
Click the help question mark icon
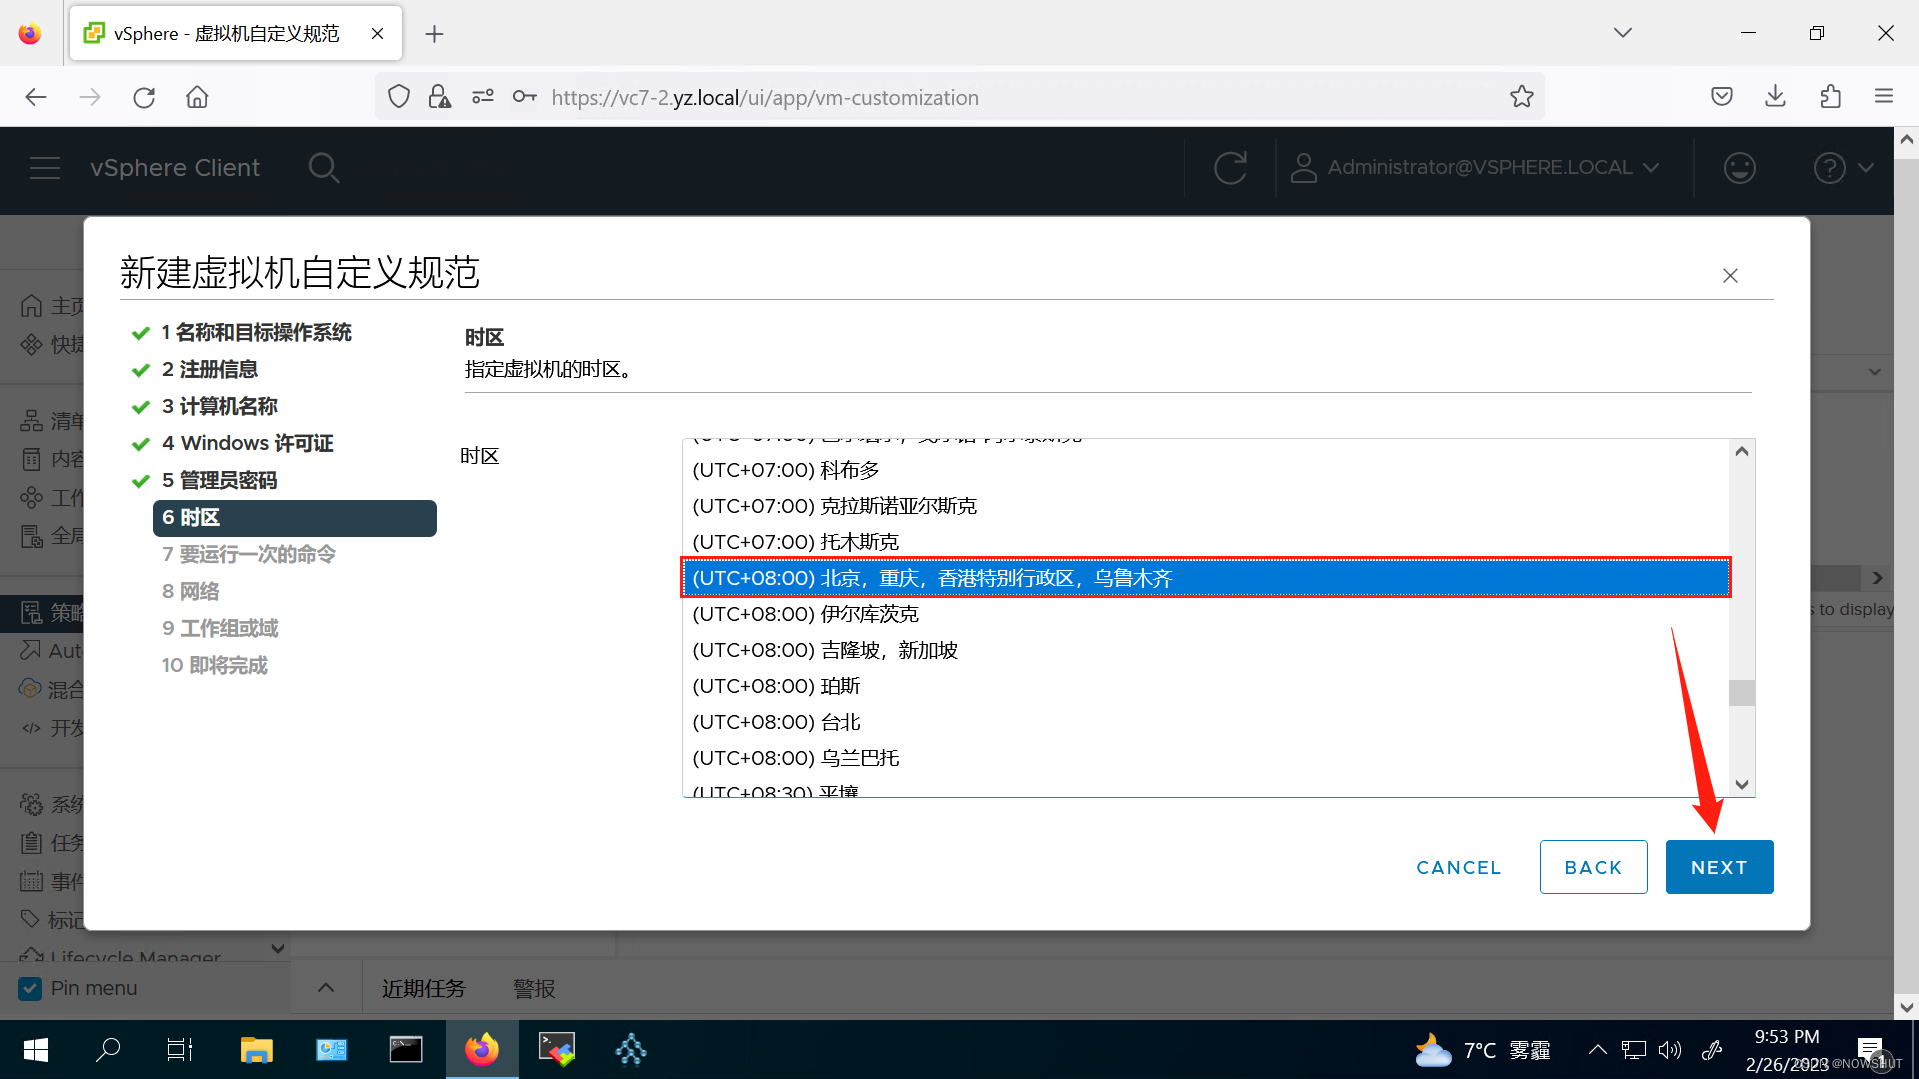point(1828,167)
